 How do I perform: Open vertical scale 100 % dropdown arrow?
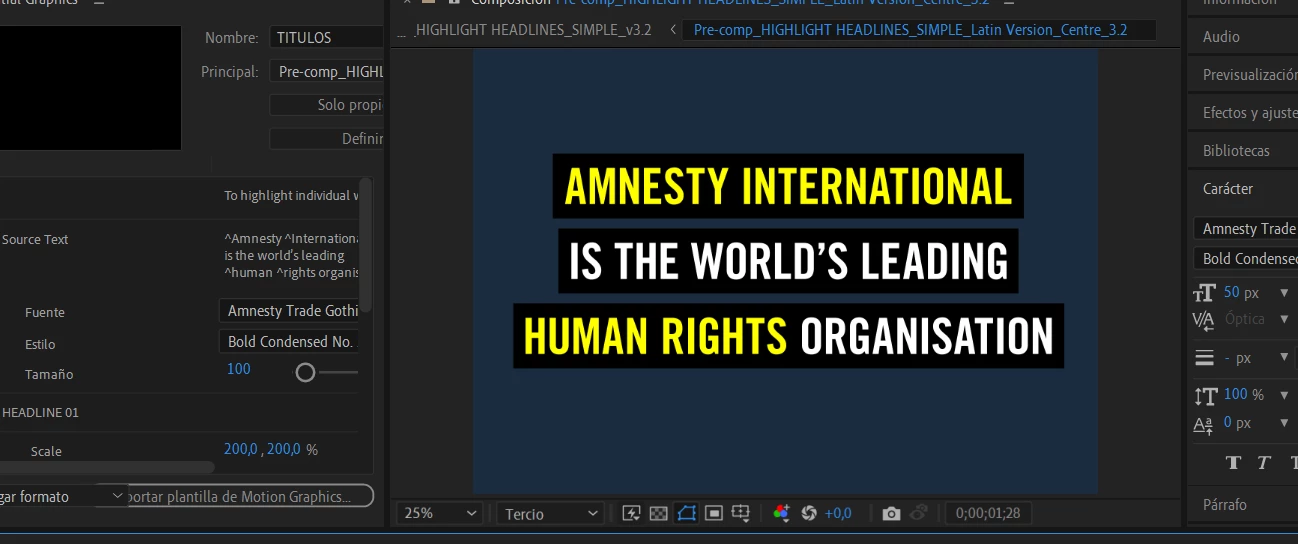(1285, 395)
